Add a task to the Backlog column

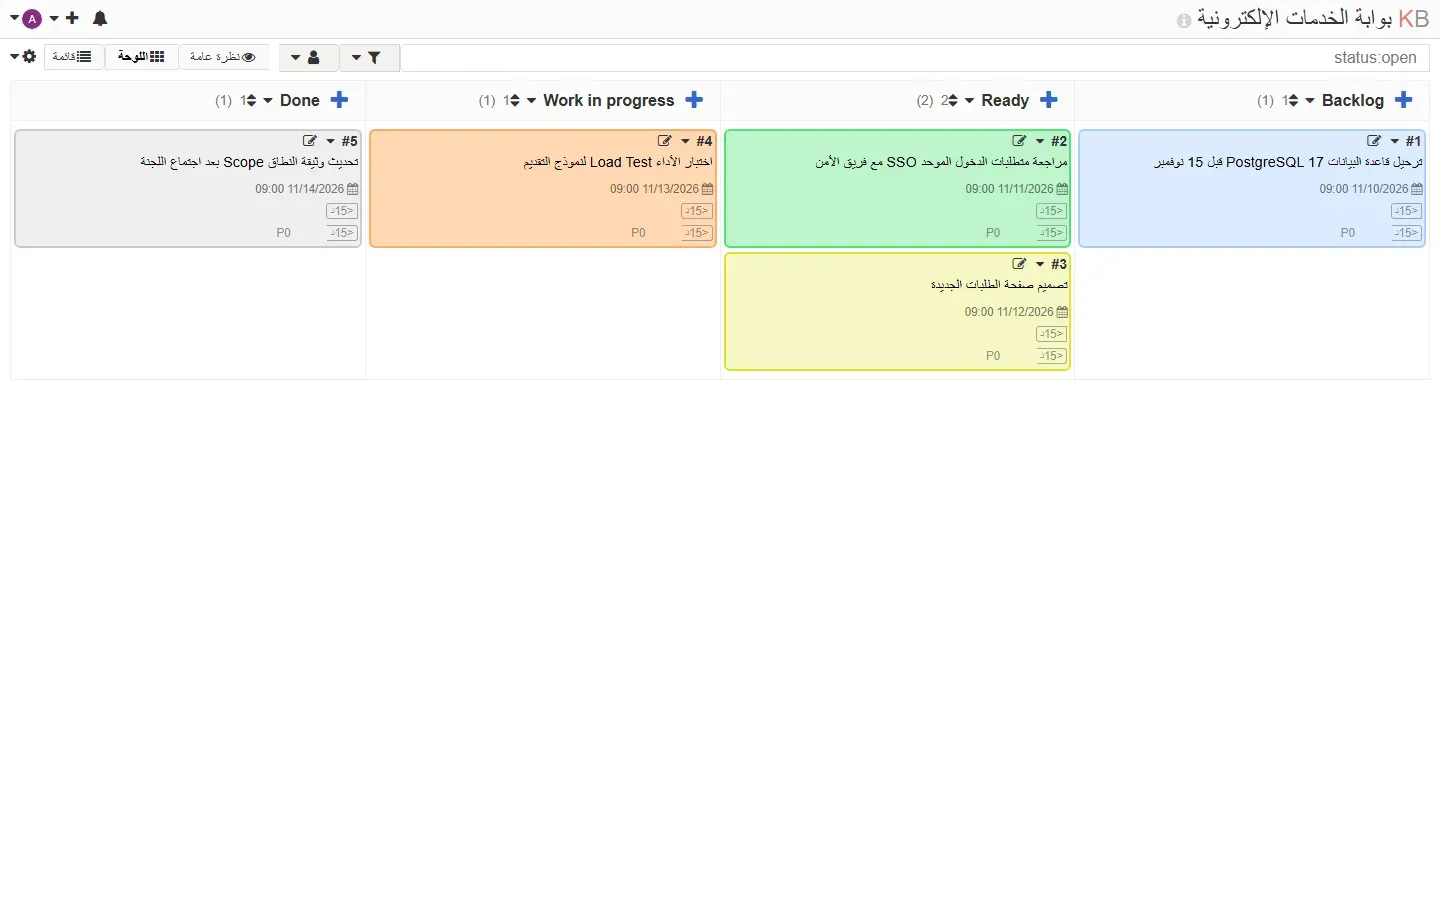[x=1403, y=100]
